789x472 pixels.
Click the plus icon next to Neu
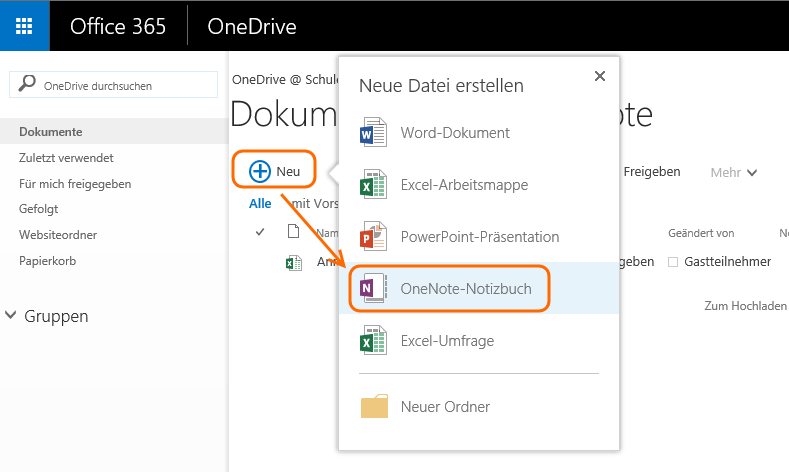259,171
